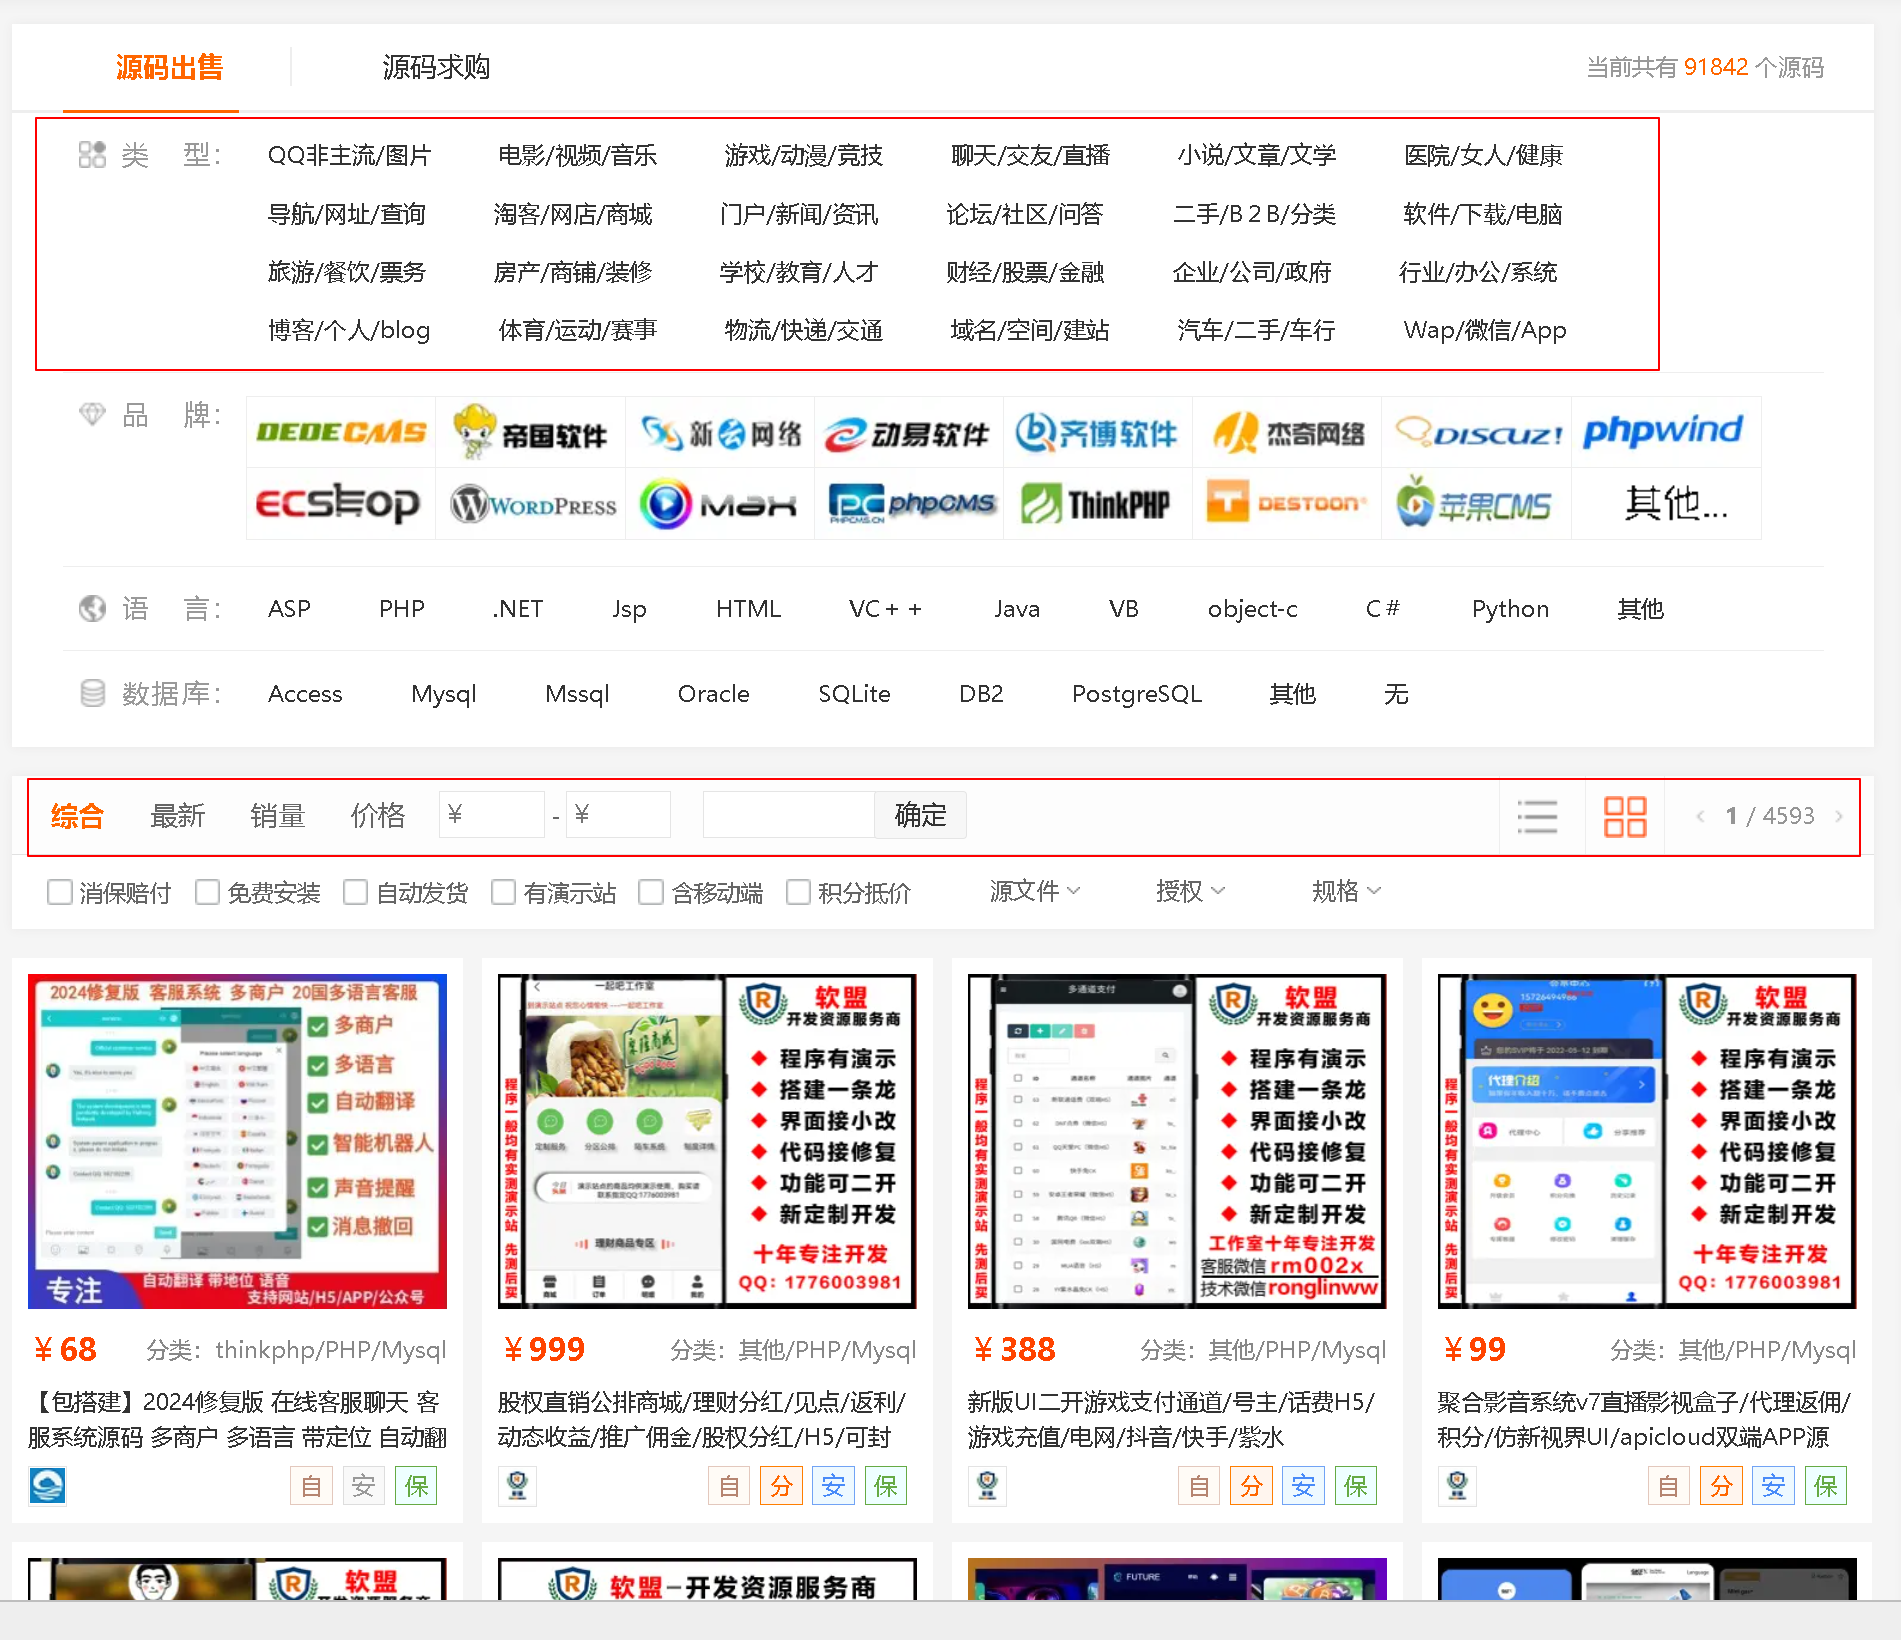Open the DEDECMS brand logo
Screen dimensions: 1901x1640
(x=341, y=432)
